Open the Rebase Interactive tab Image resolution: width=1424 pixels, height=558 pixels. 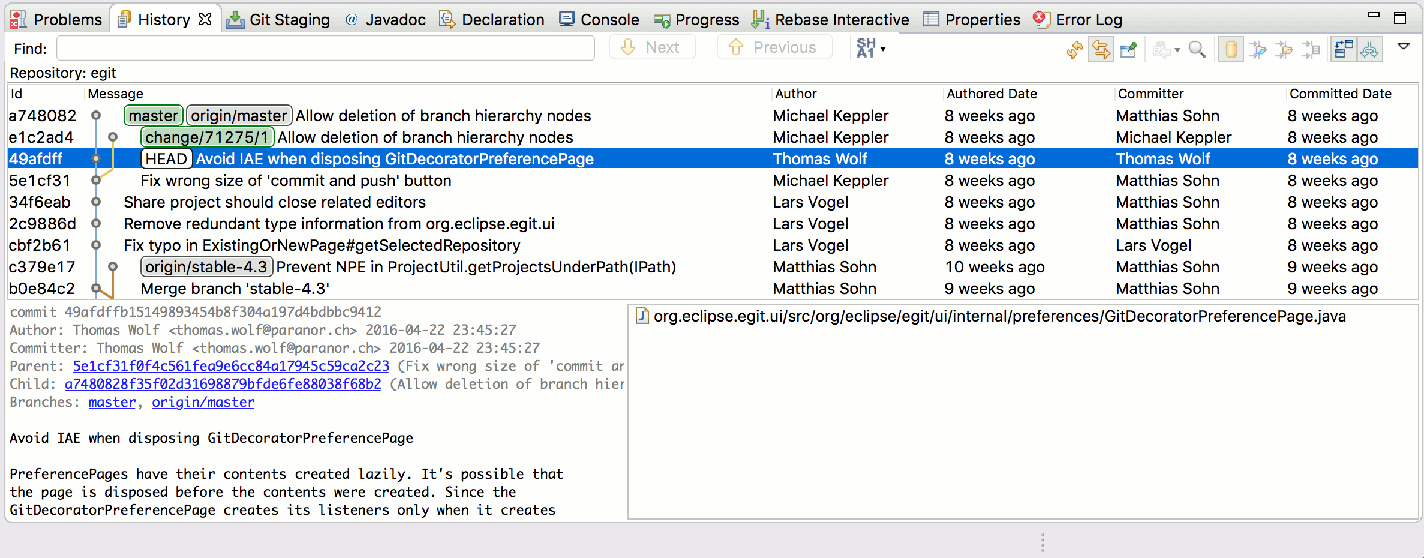click(x=830, y=19)
